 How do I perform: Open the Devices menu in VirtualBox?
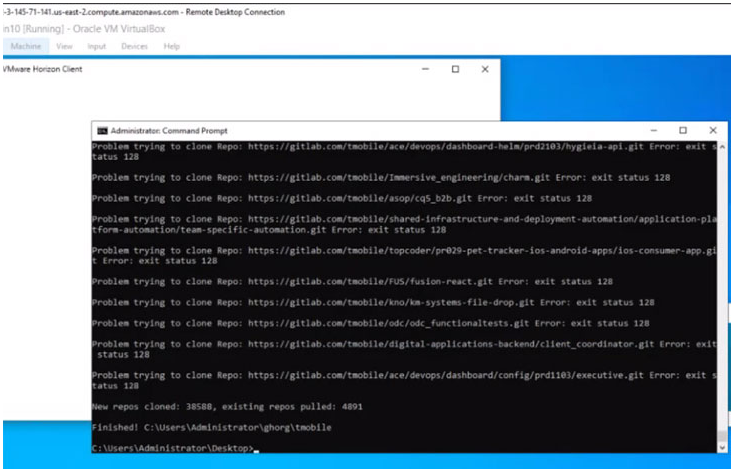point(134,46)
